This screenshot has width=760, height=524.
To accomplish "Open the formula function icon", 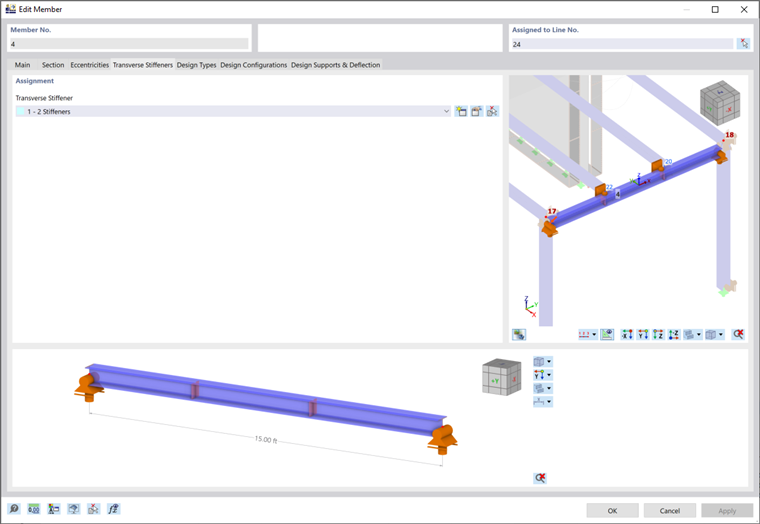I will (x=113, y=509).
